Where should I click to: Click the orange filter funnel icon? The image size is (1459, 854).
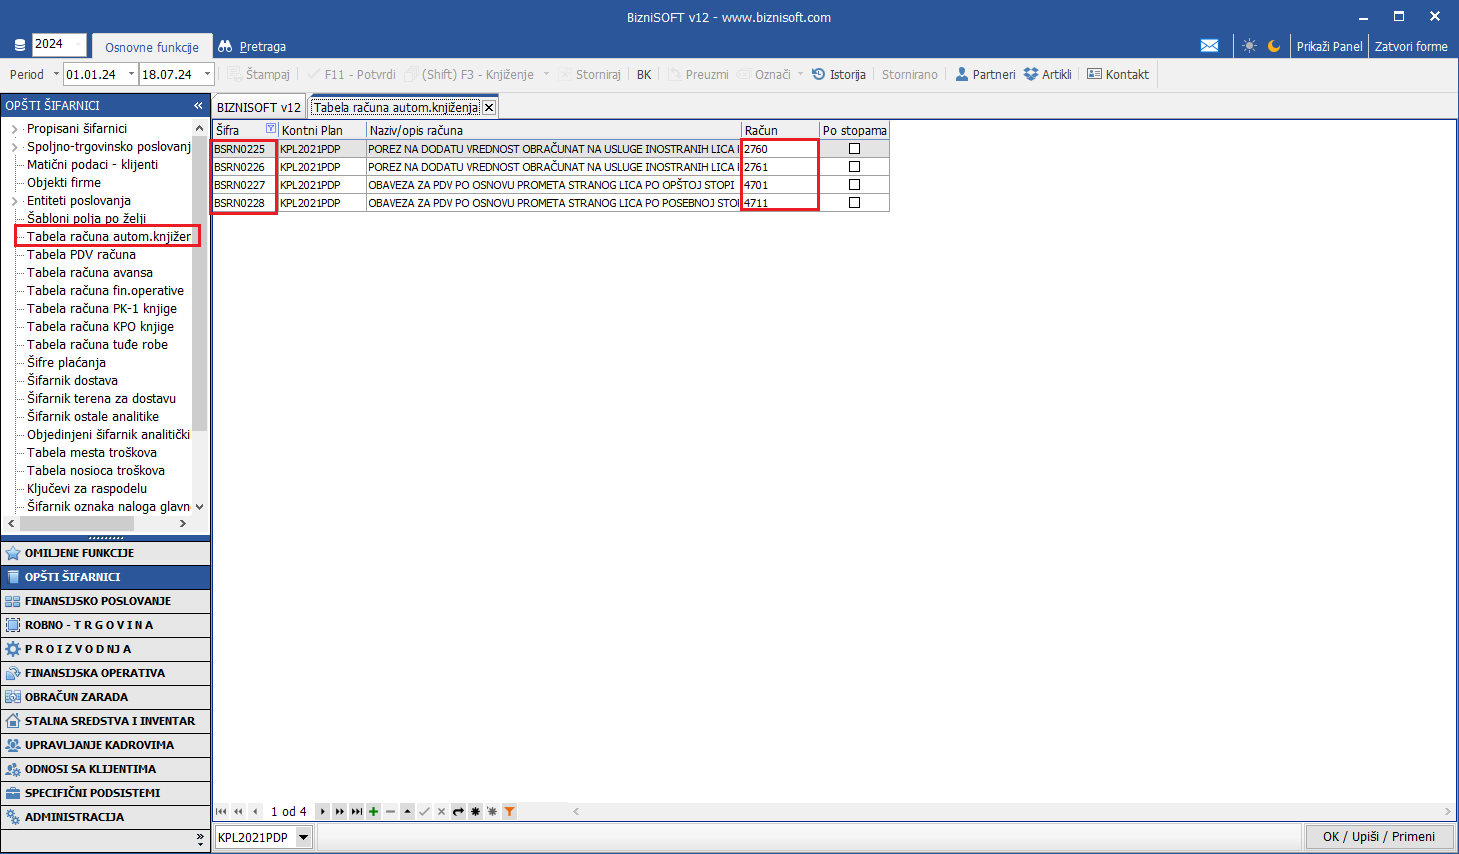[x=509, y=811]
